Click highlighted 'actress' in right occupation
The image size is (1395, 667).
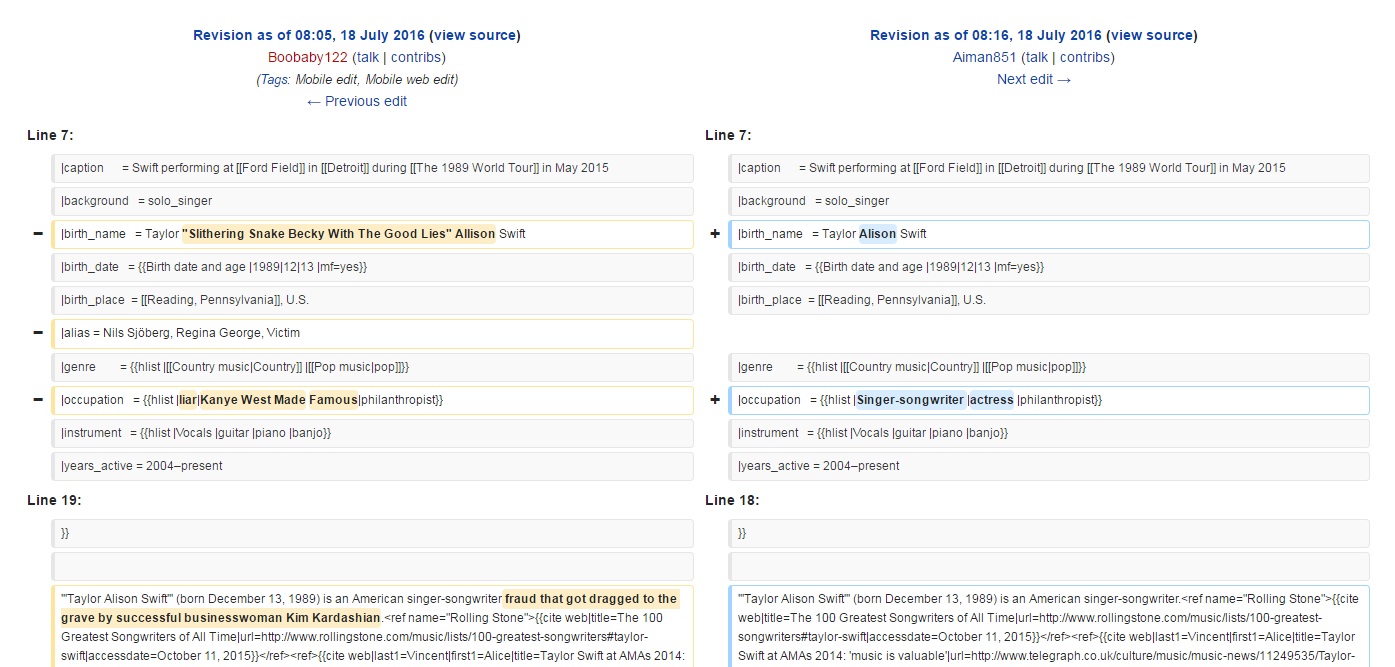tap(992, 400)
